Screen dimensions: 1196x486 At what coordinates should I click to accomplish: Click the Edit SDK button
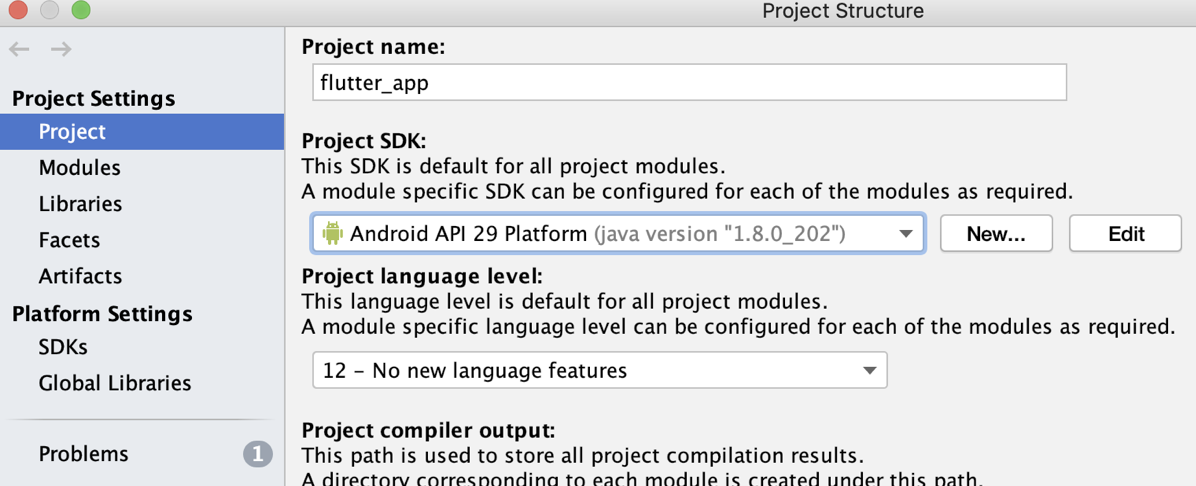[1126, 233]
